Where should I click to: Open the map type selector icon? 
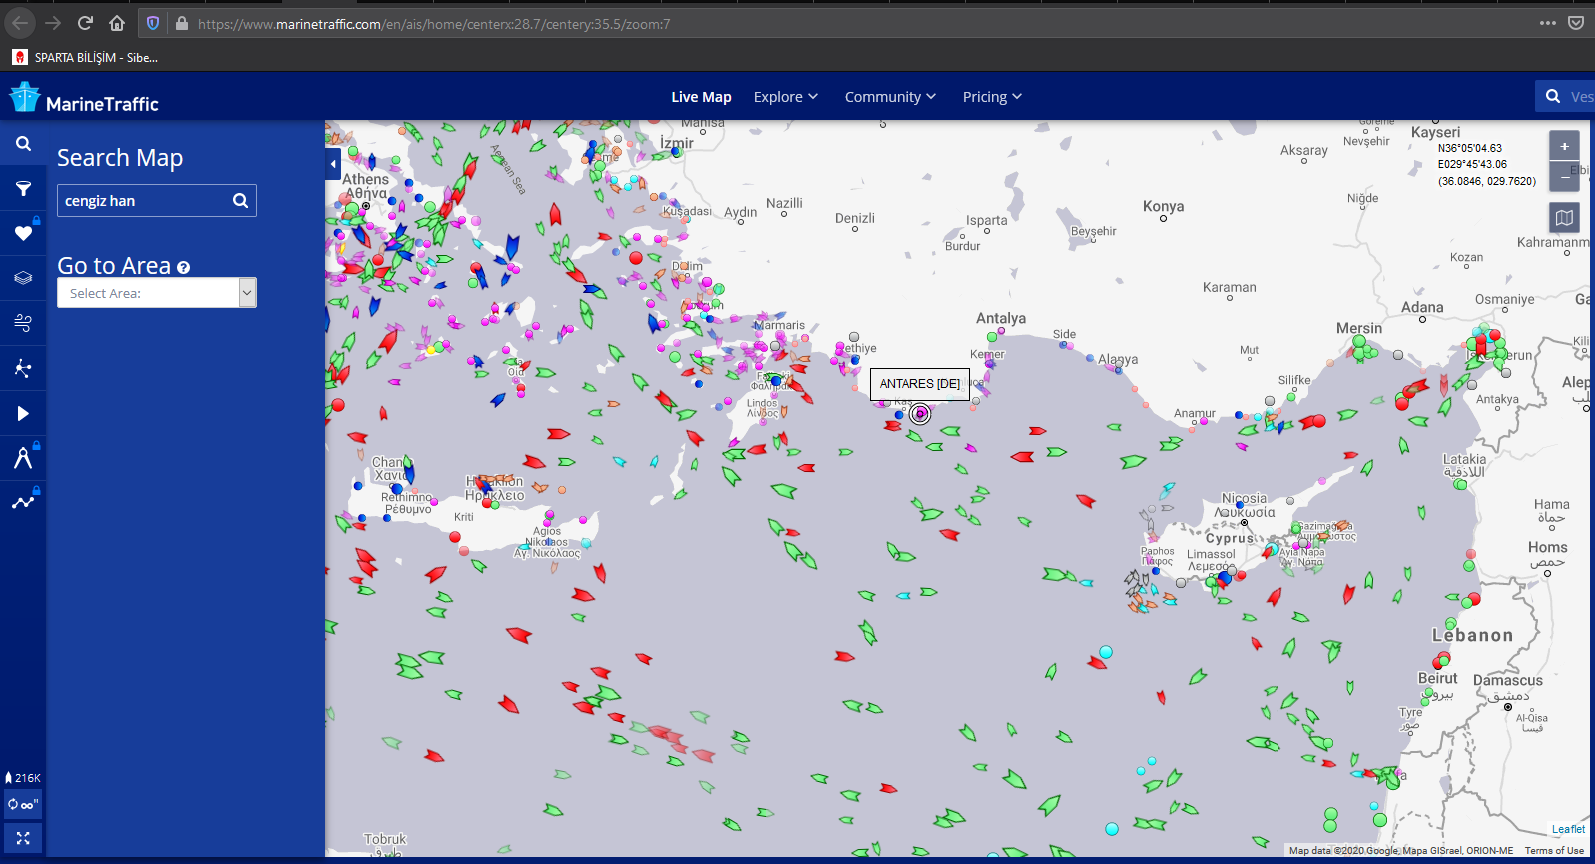(1565, 217)
